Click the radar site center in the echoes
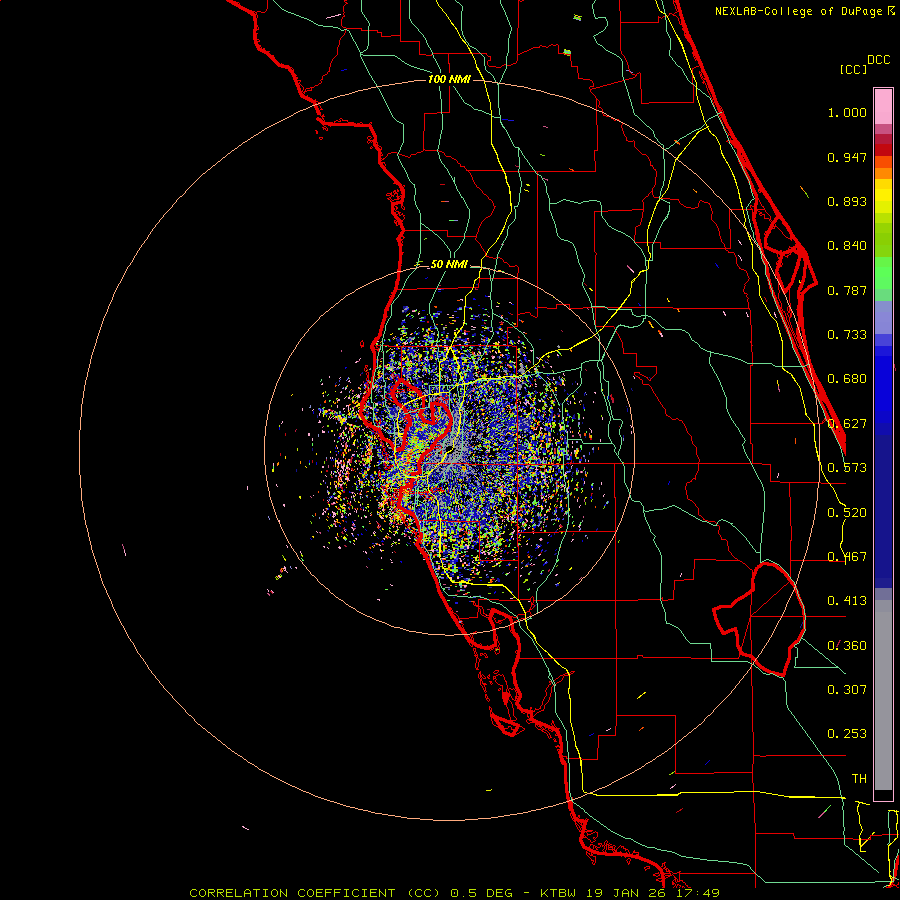The image size is (900, 900). 449,450
